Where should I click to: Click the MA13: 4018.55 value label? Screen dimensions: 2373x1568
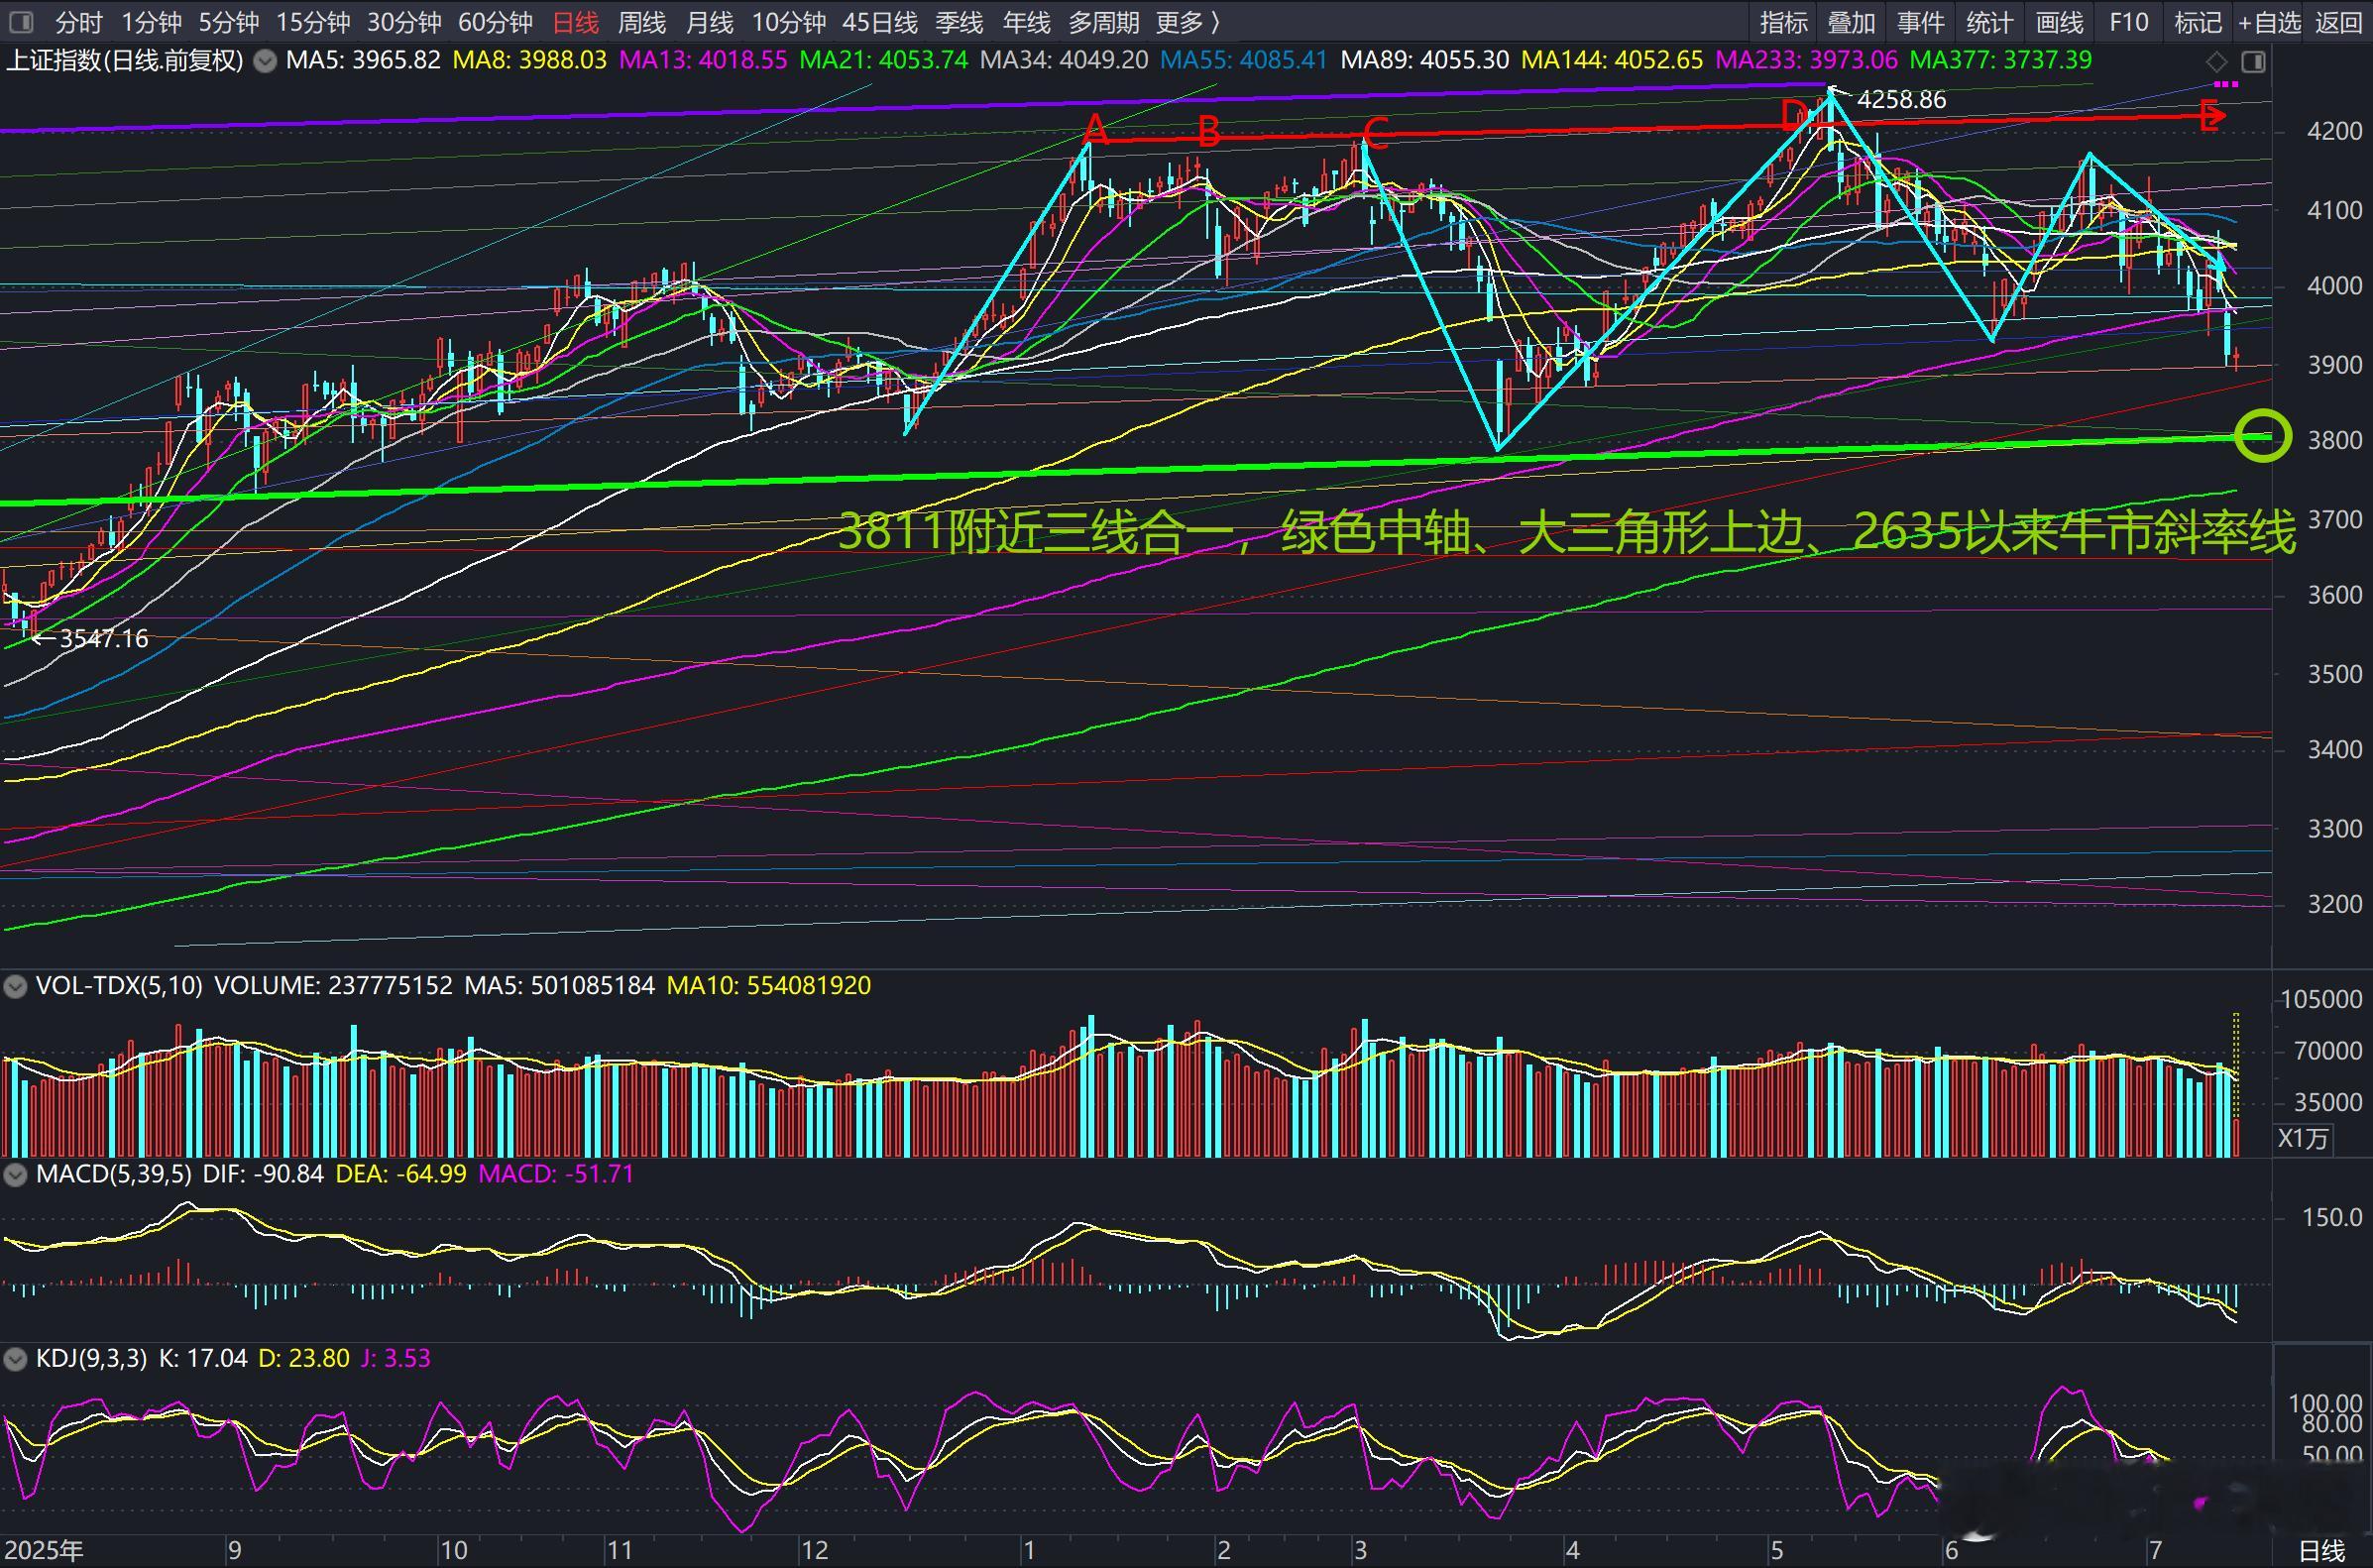[703, 61]
